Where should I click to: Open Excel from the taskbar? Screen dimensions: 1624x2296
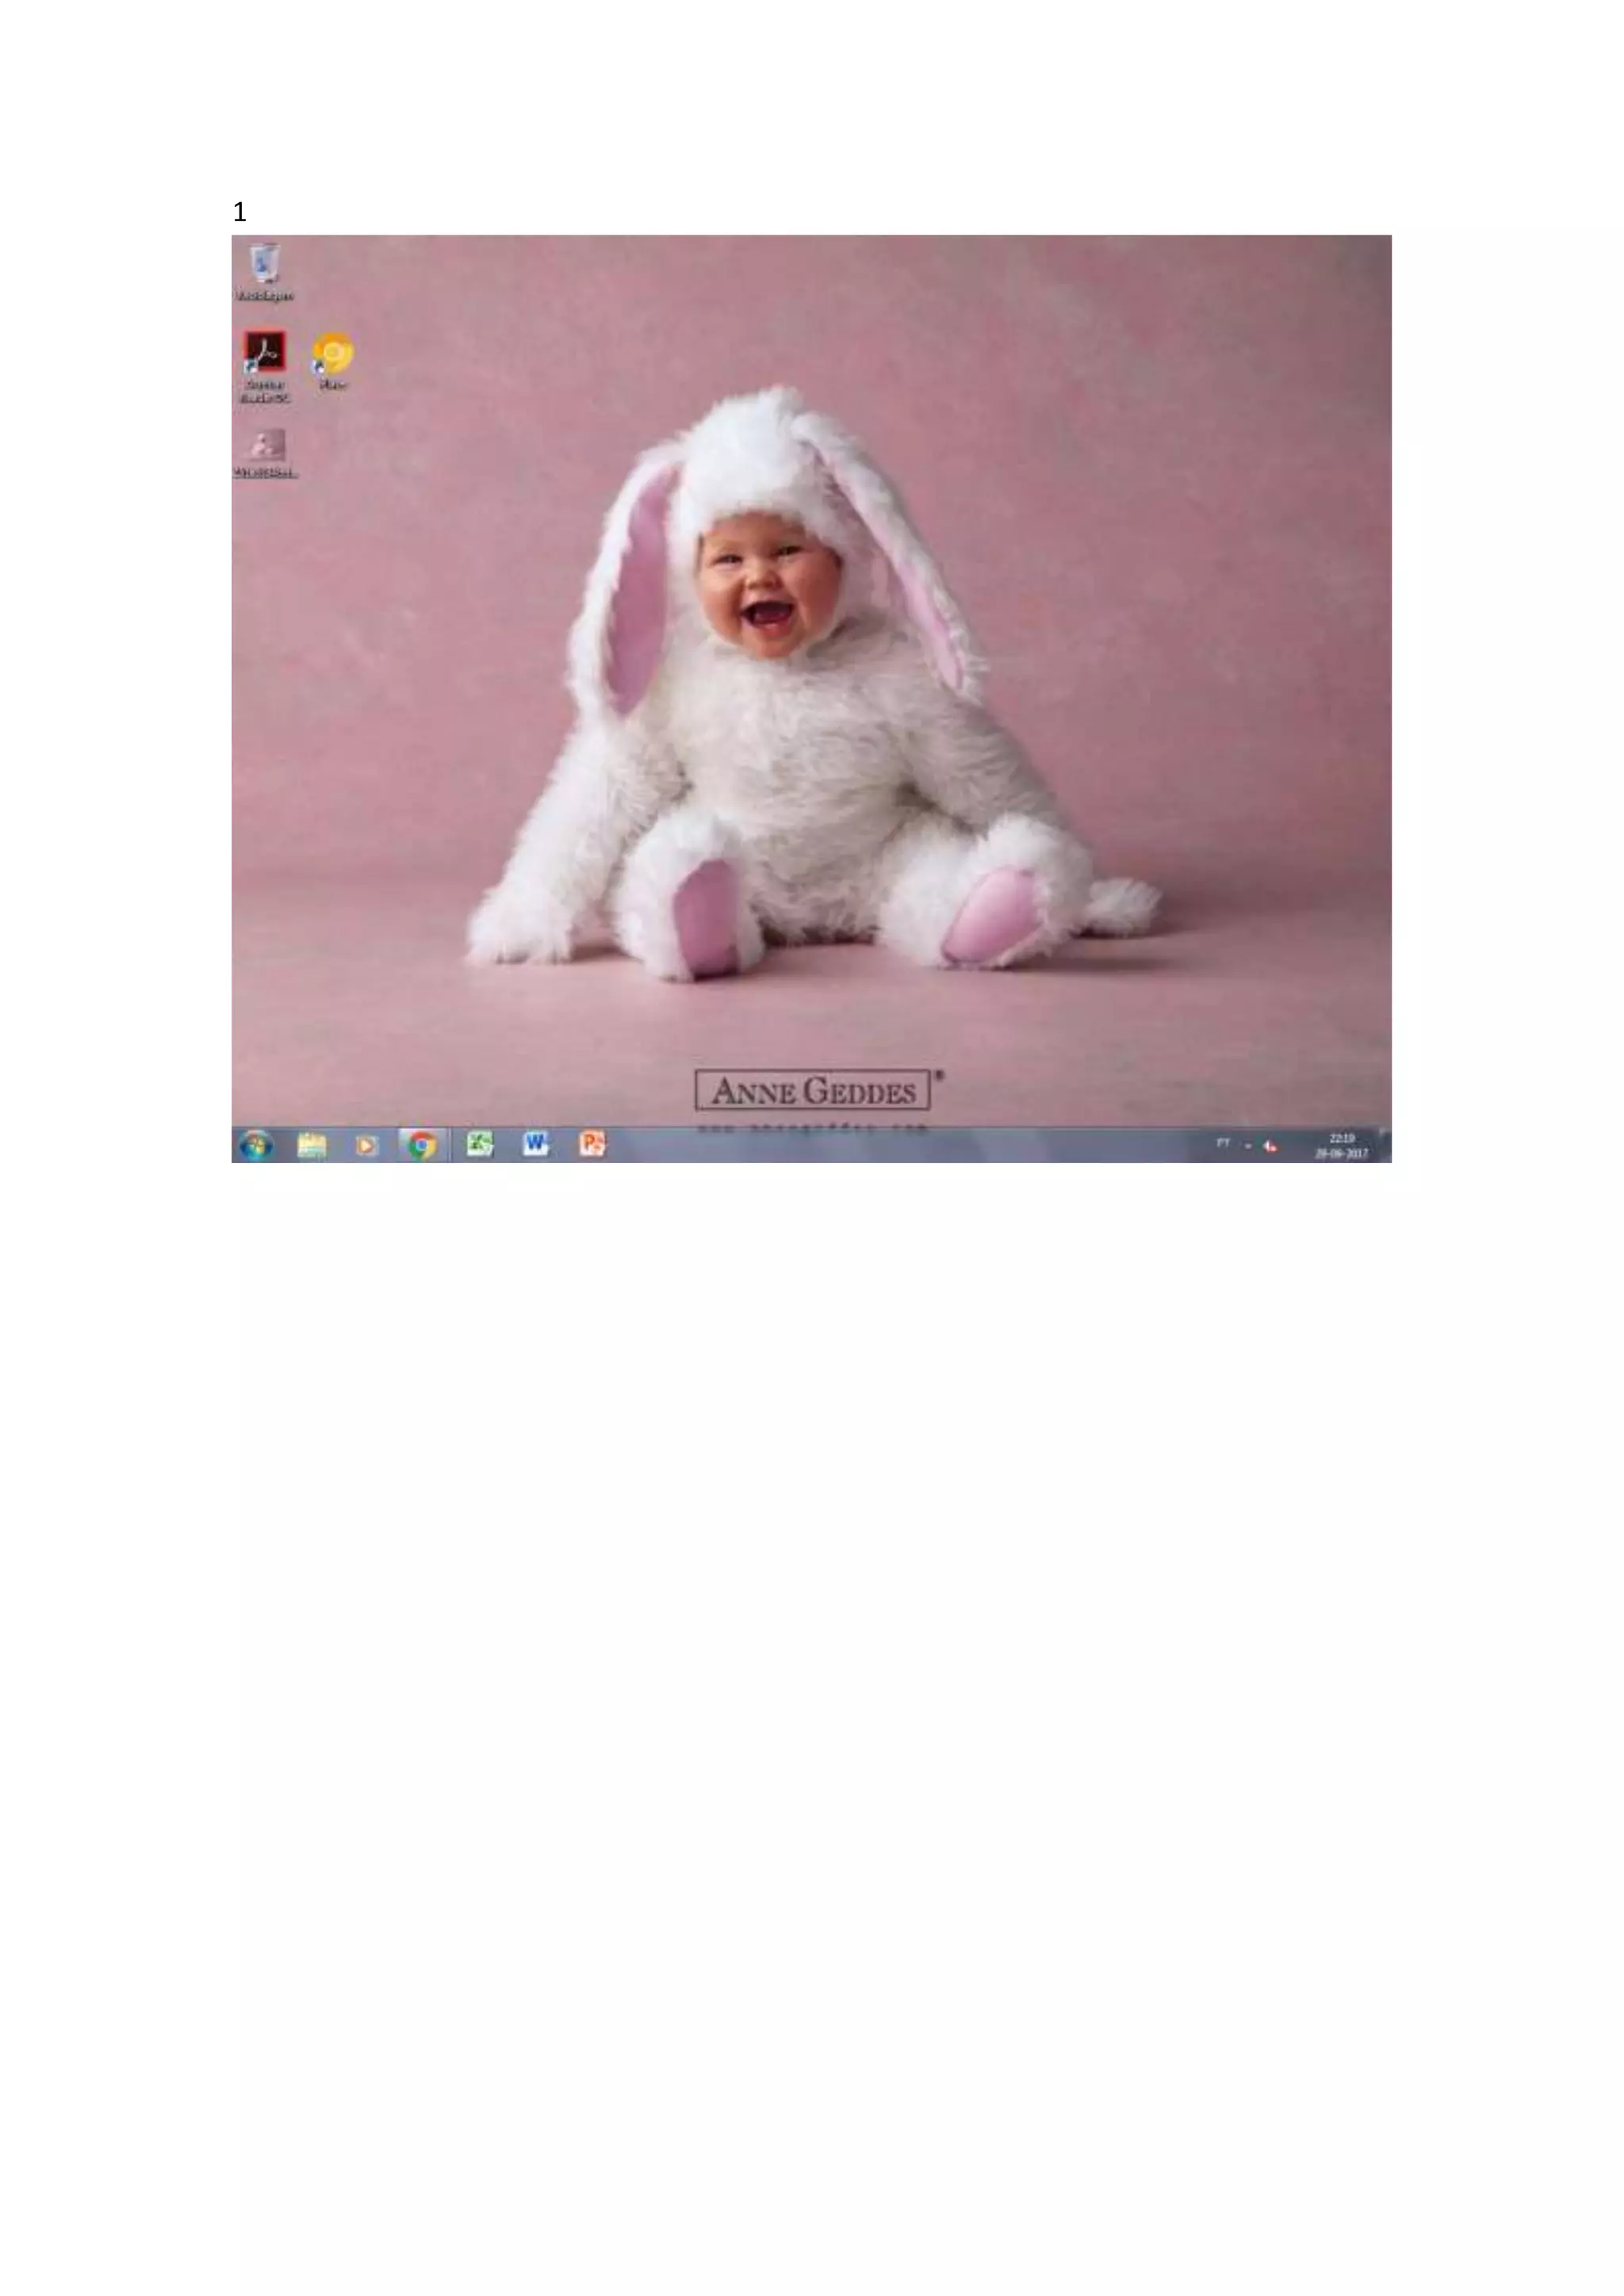point(480,1144)
